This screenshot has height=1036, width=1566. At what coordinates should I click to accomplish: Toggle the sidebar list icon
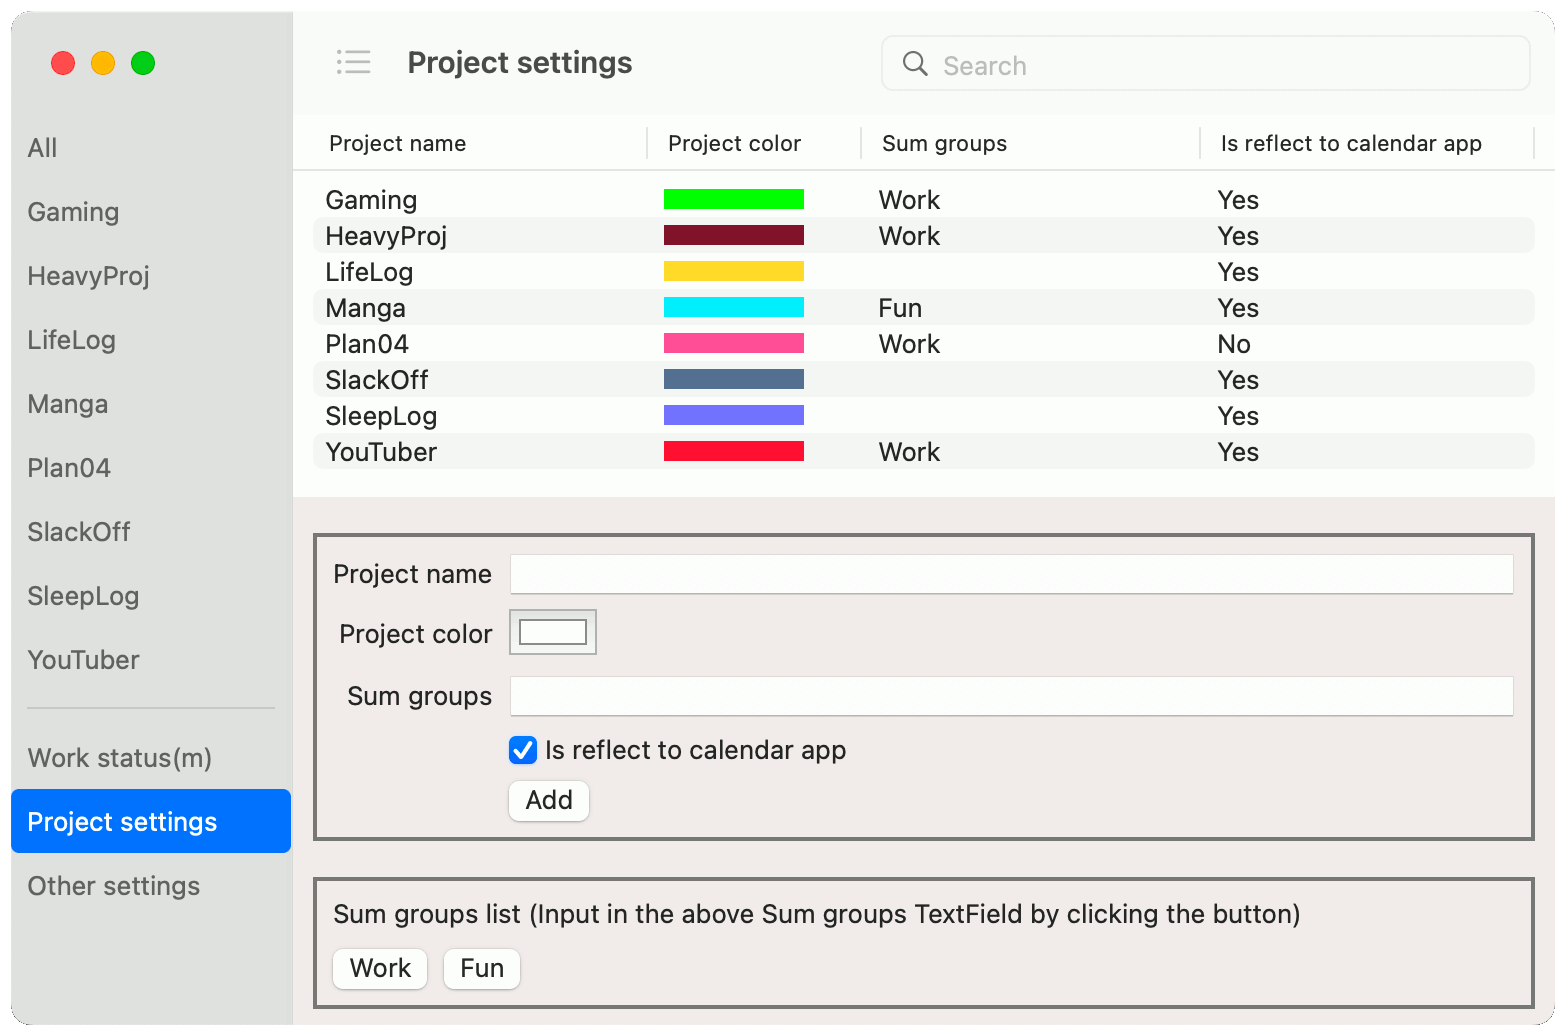click(353, 63)
